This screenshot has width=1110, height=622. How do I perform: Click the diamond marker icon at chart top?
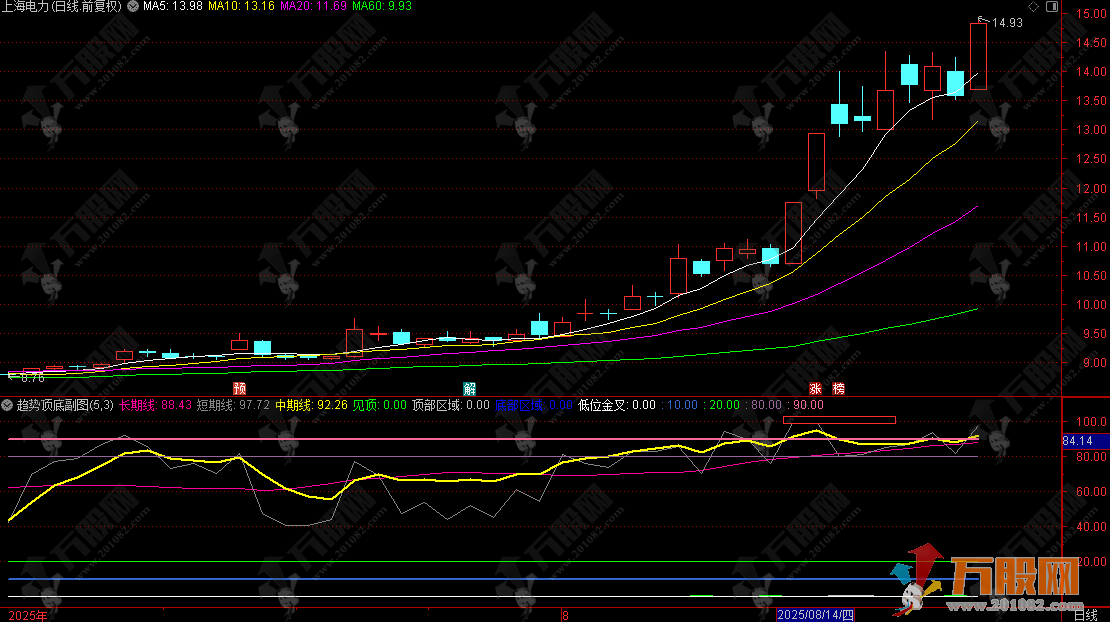1034,6
